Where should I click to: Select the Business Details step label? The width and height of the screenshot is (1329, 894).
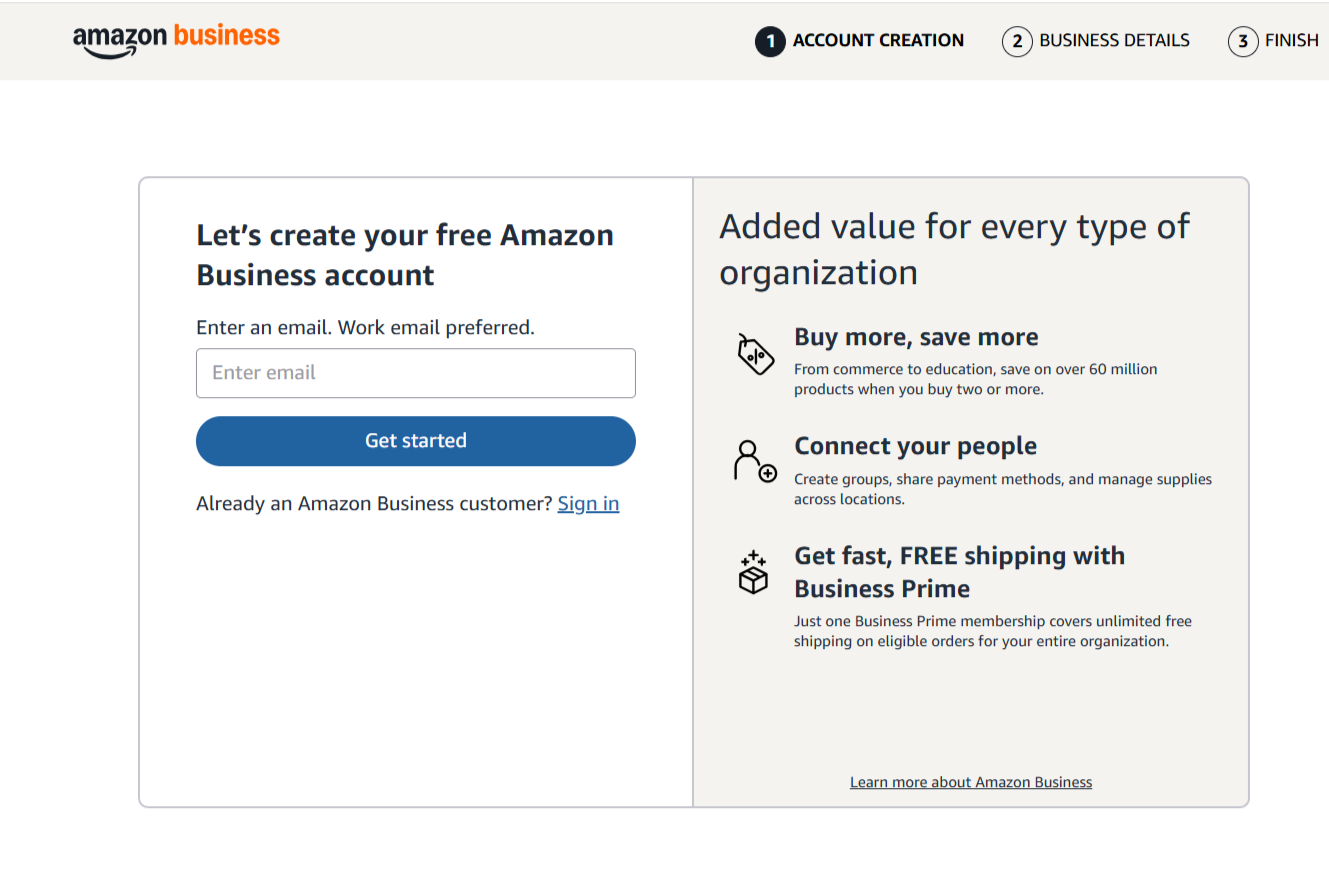(x=1114, y=41)
